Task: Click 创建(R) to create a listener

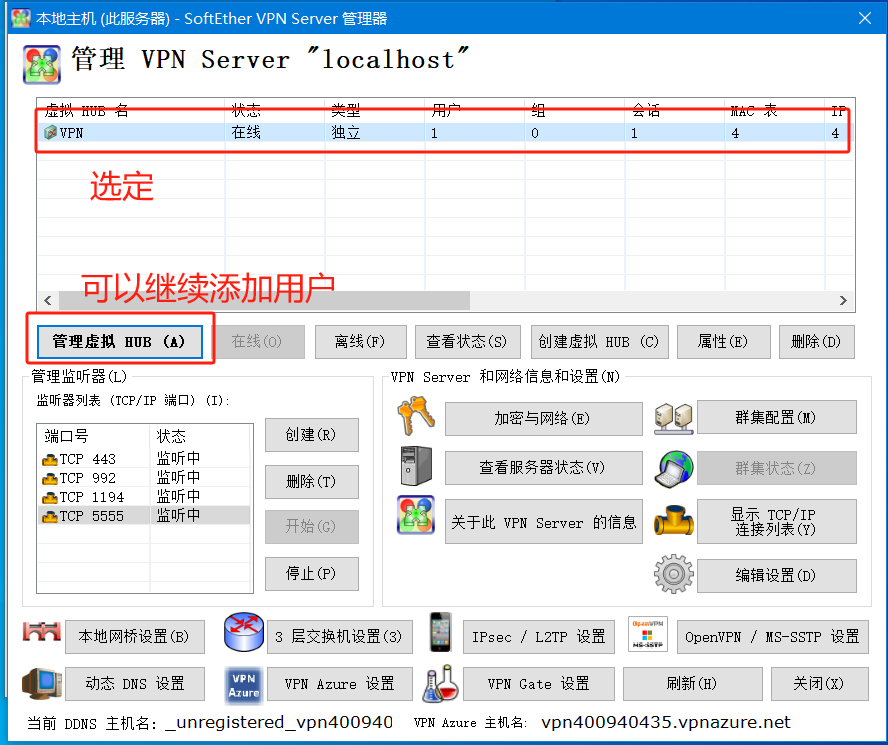Action: [311, 435]
